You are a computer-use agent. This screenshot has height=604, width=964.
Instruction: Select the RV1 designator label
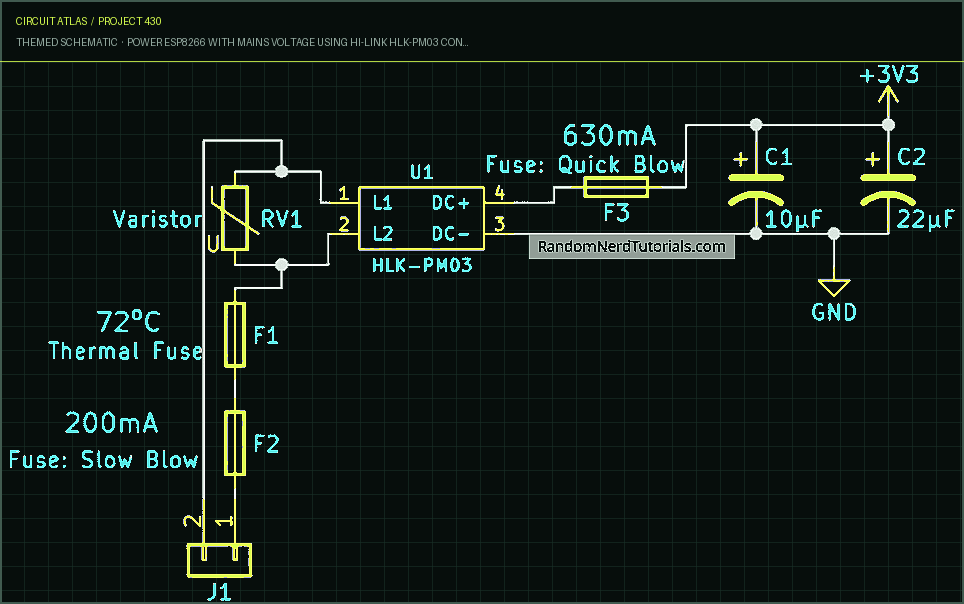(x=282, y=219)
